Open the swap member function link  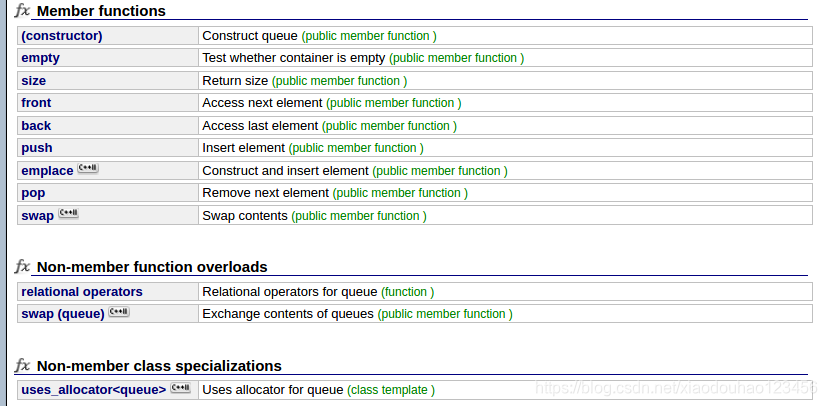point(37,216)
